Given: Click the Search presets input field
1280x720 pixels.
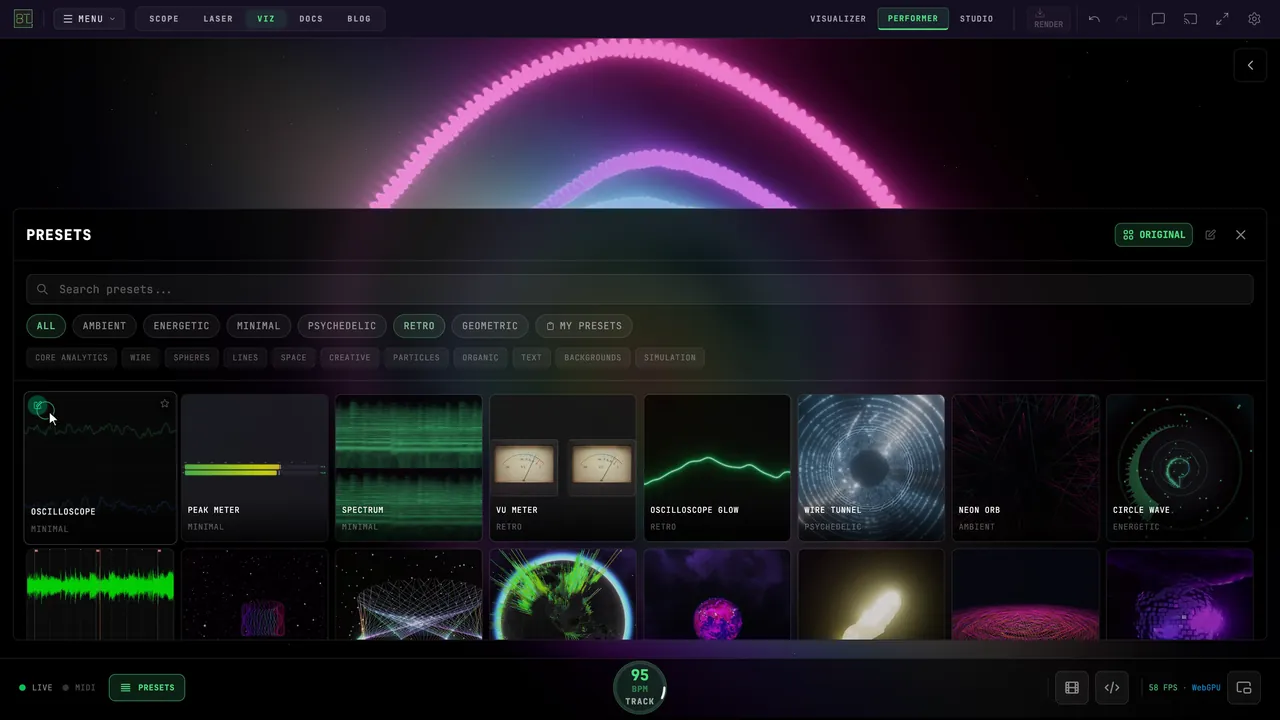Looking at the screenshot, I should pyautogui.click(x=640, y=290).
